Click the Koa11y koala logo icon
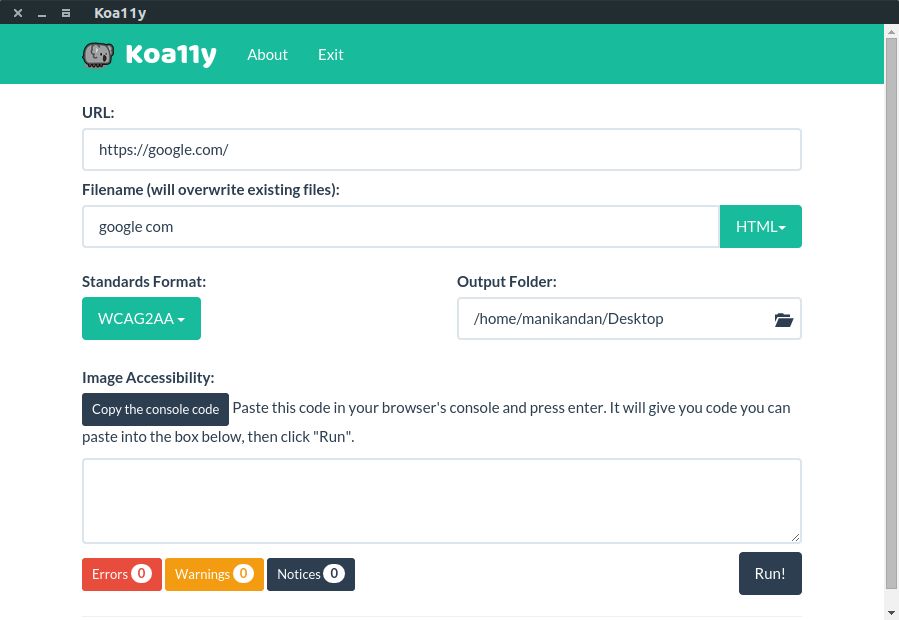 pos(98,55)
